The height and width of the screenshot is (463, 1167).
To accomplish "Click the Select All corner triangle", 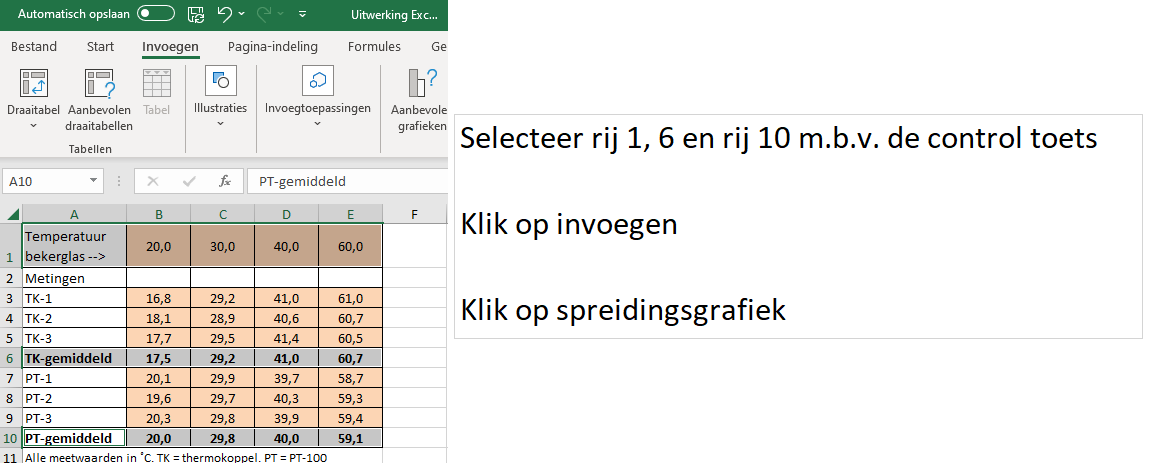I will (12, 214).
